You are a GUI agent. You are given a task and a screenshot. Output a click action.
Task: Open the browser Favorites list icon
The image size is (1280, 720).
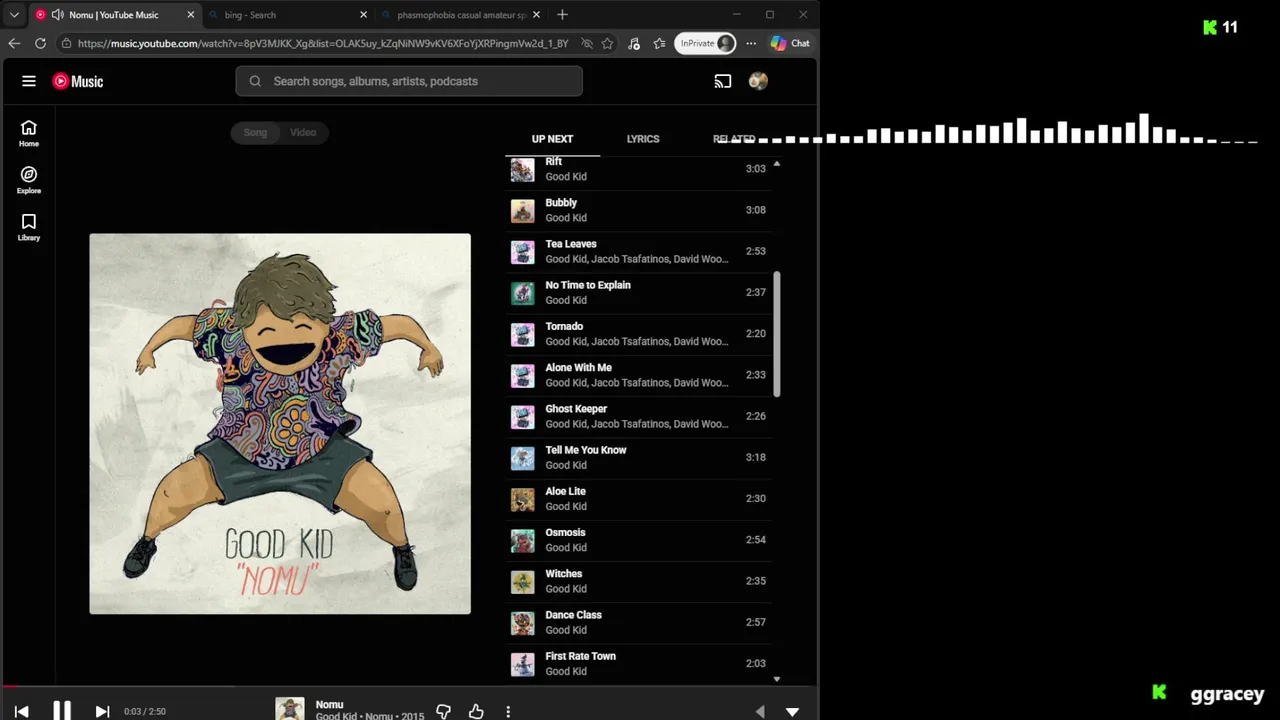[x=659, y=43]
